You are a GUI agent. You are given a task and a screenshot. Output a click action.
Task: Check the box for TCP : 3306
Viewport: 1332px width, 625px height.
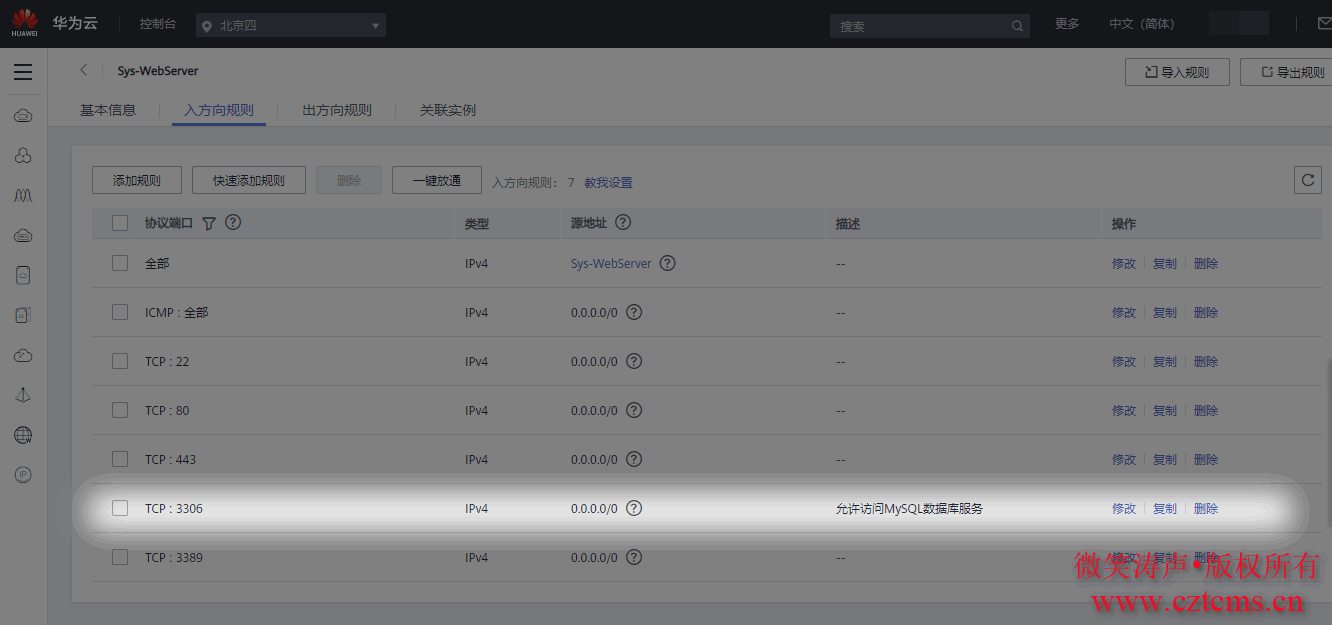[x=120, y=508]
